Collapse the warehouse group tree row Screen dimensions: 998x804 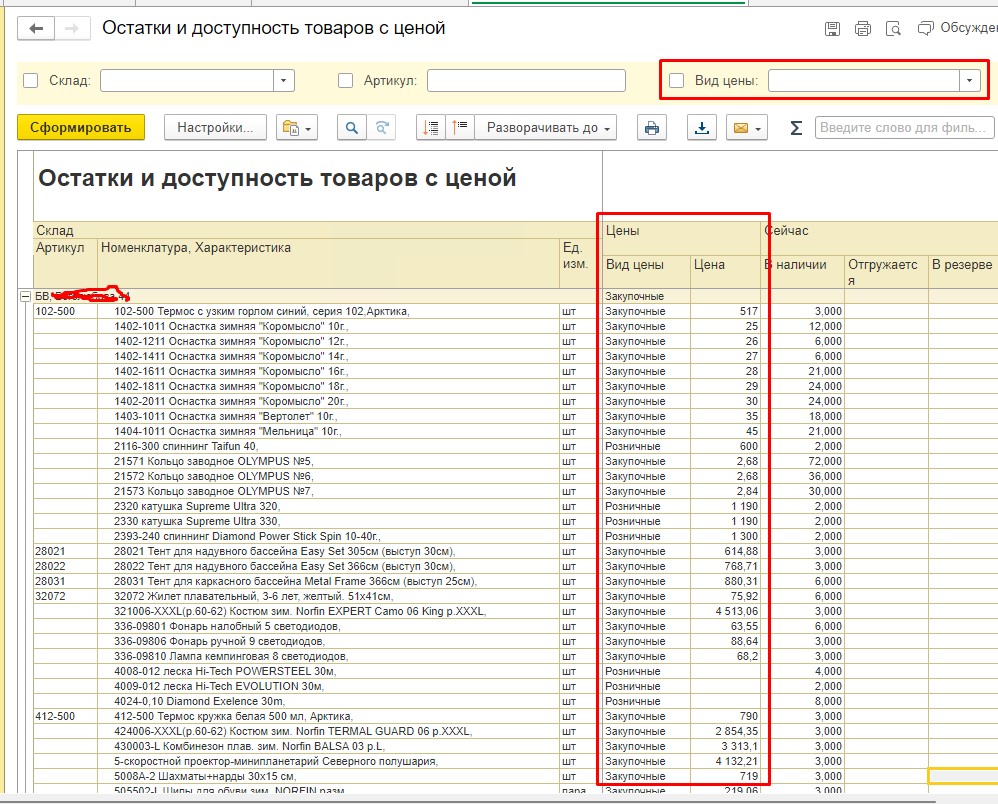pos(24,296)
